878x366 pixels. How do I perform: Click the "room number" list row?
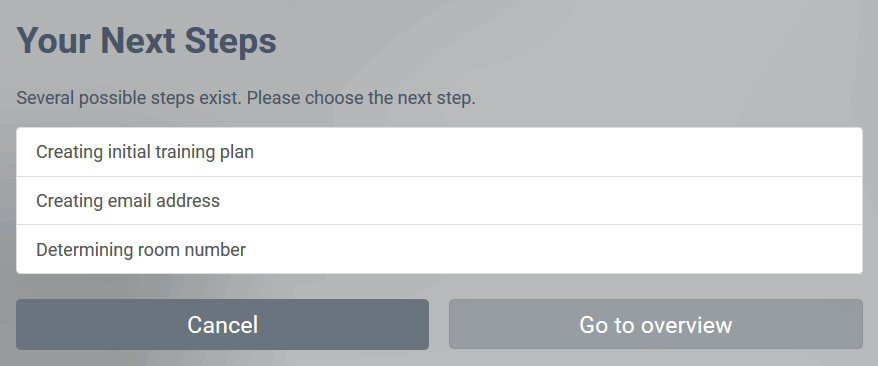tap(439, 250)
